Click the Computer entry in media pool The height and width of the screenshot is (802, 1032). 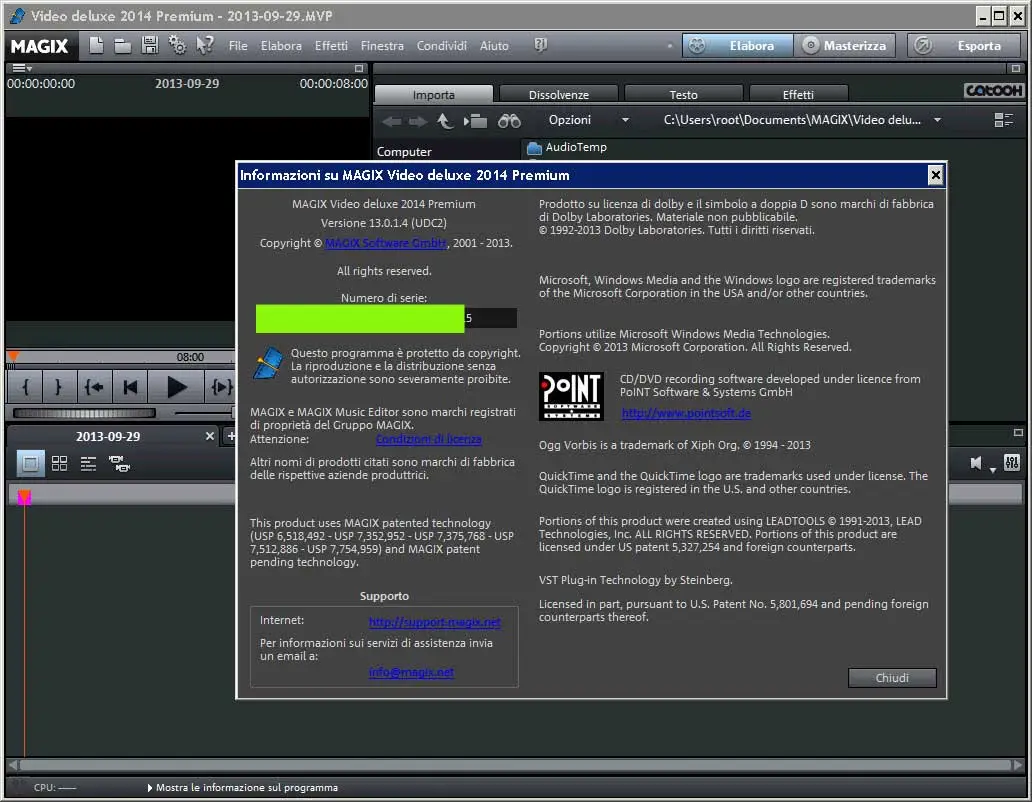tap(404, 151)
